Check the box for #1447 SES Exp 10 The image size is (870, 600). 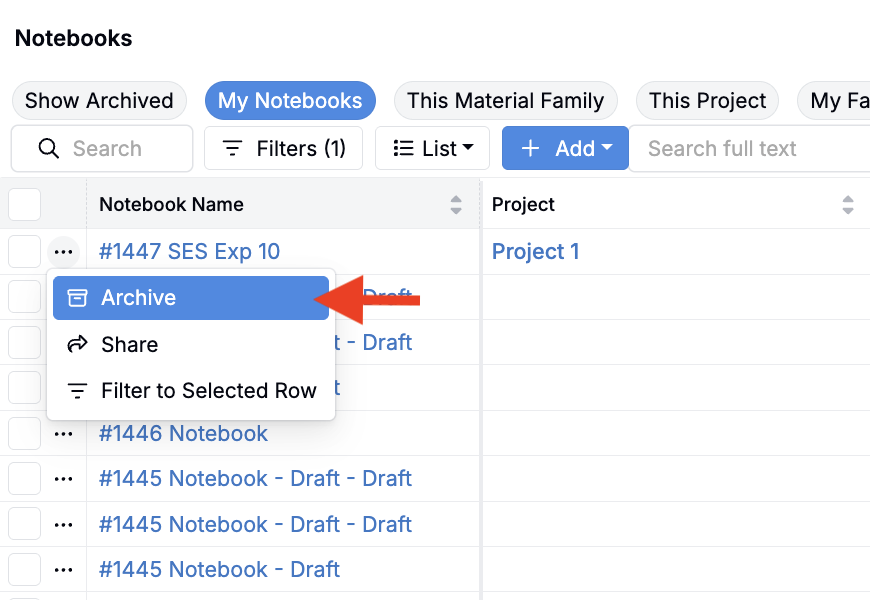click(24, 252)
